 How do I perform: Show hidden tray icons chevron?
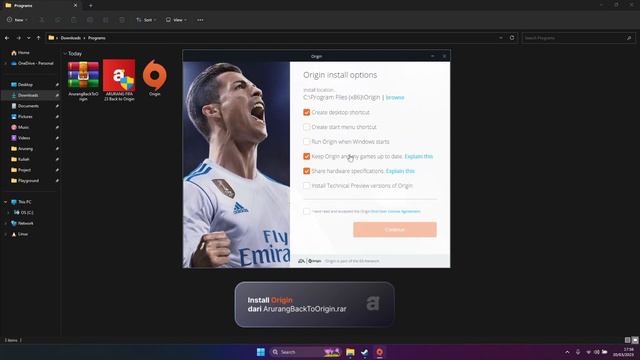567,352
